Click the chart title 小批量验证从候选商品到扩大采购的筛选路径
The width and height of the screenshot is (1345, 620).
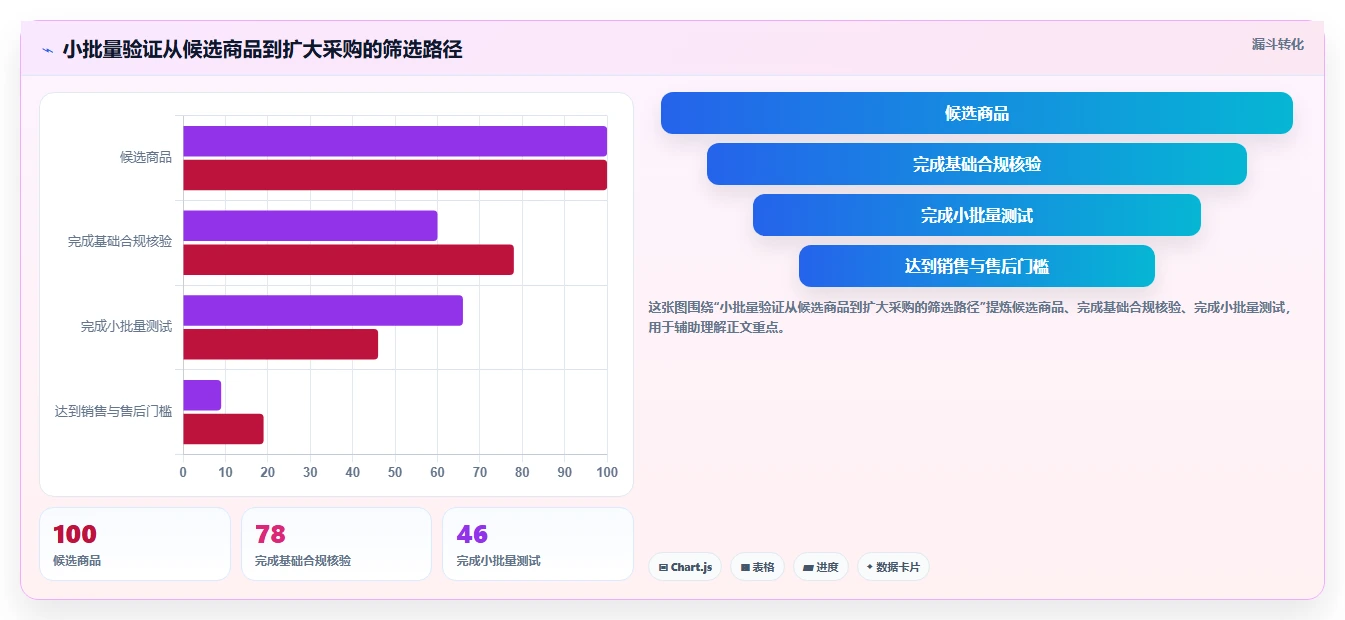tap(262, 50)
